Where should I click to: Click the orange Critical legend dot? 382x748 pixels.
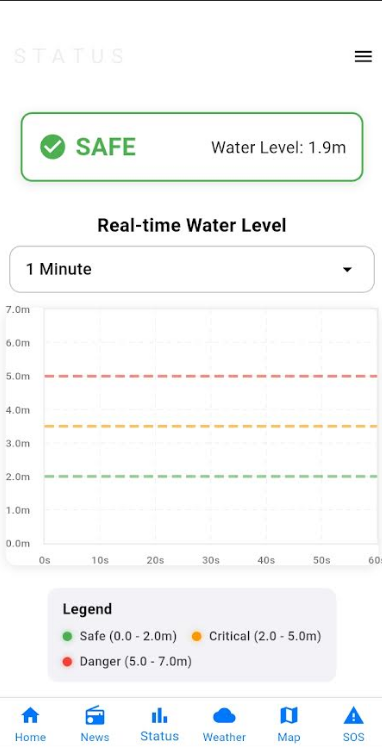196,636
